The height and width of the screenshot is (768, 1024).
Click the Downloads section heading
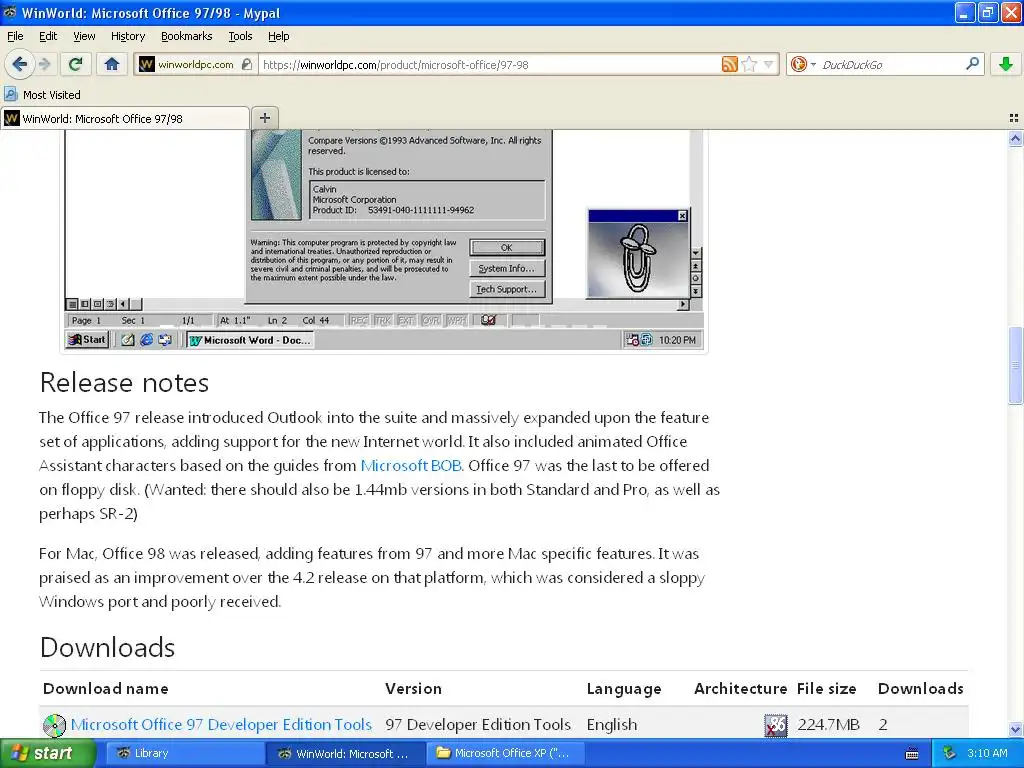107,647
